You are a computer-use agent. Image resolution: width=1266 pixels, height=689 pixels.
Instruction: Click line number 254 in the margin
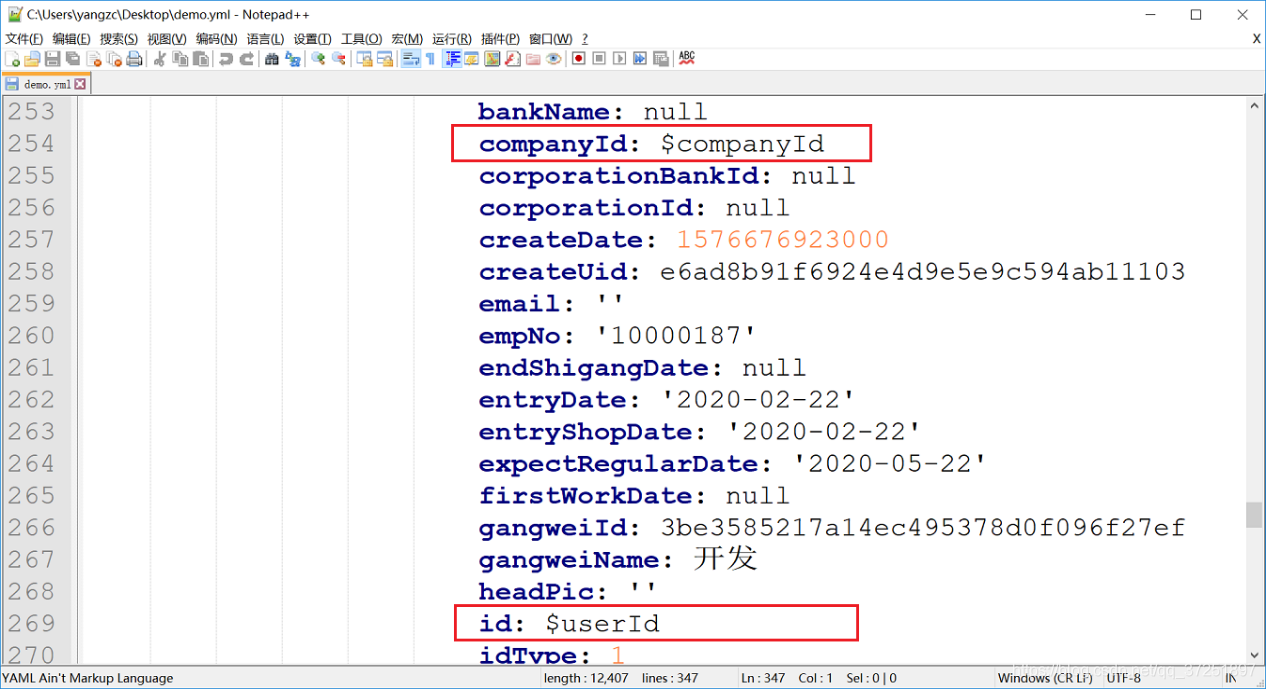pyautogui.click(x=31, y=144)
